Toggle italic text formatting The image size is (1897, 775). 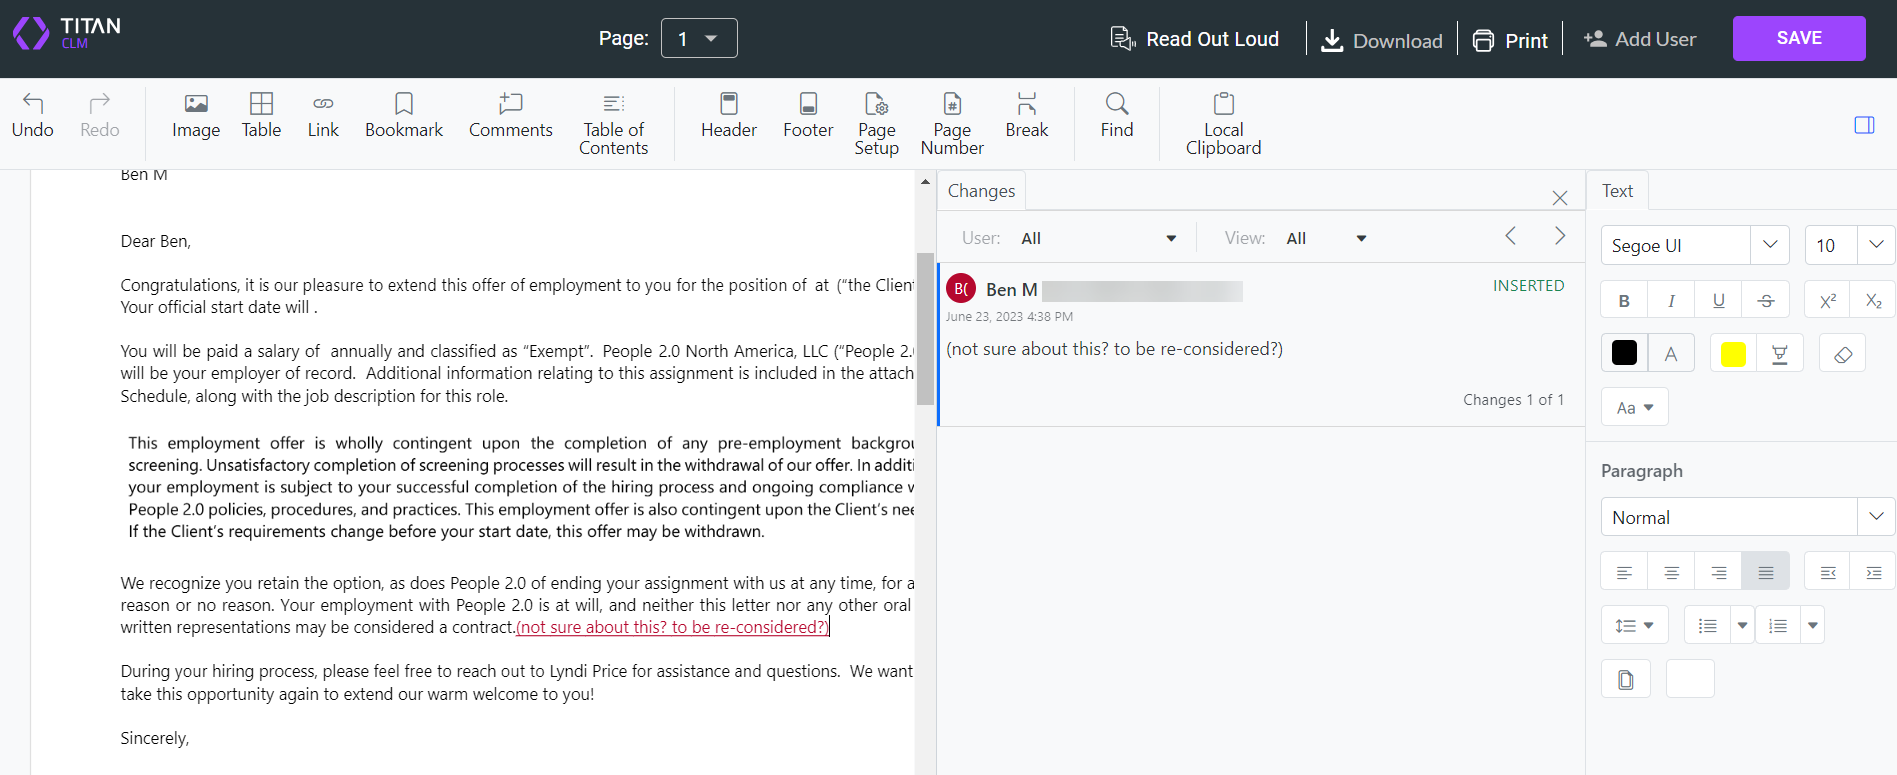click(x=1671, y=300)
